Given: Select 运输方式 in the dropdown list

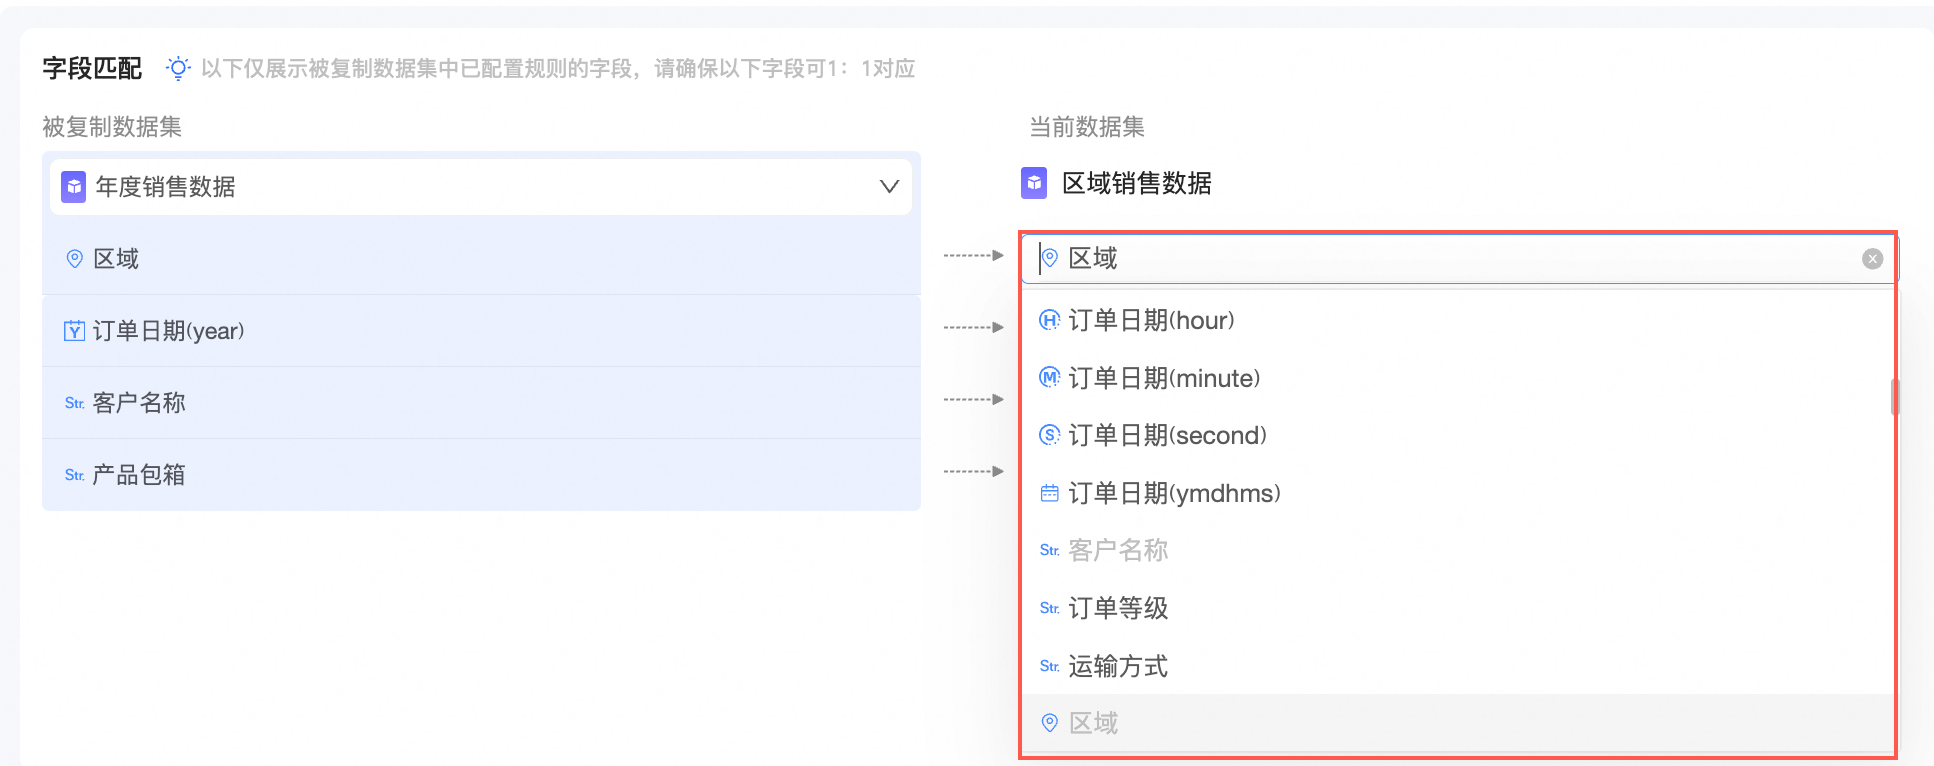Looking at the screenshot, I should click(1118, 666).
